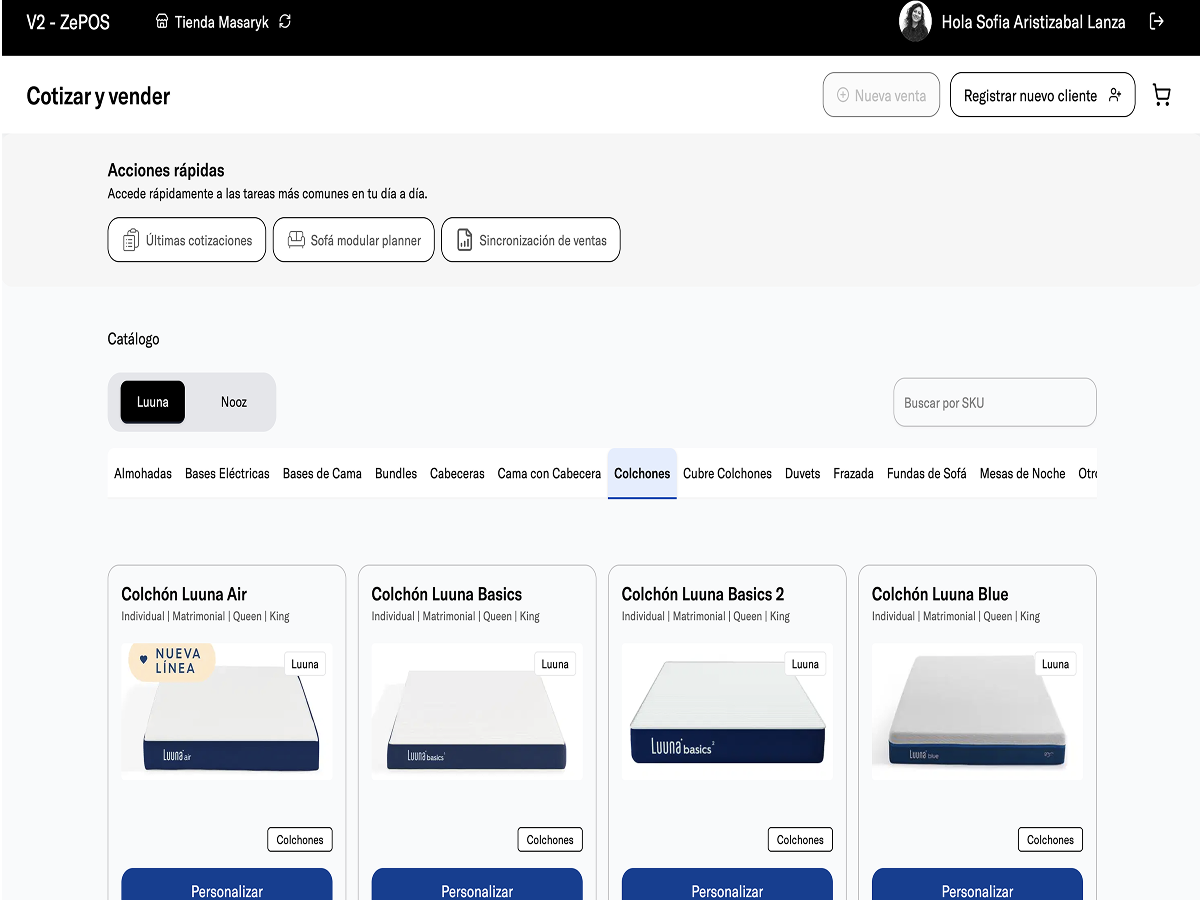Click the Colchón Luuna Basics 2 title
1200x900 pixels.
tap(703, 594)
